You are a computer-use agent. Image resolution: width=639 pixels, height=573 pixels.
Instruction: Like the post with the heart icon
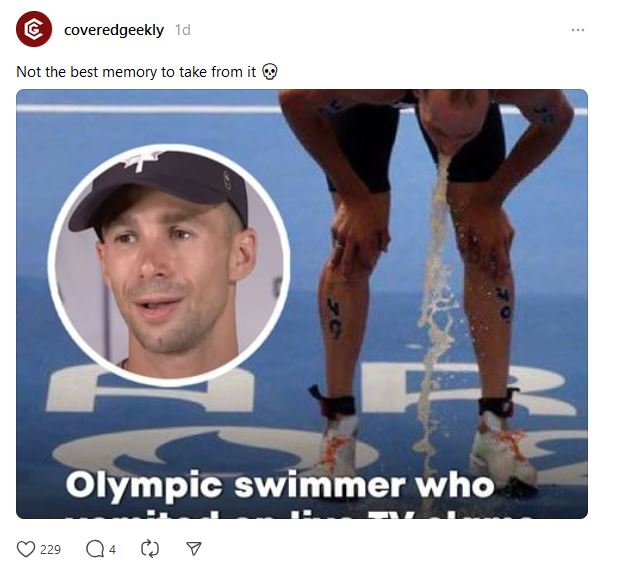point(26,549)
